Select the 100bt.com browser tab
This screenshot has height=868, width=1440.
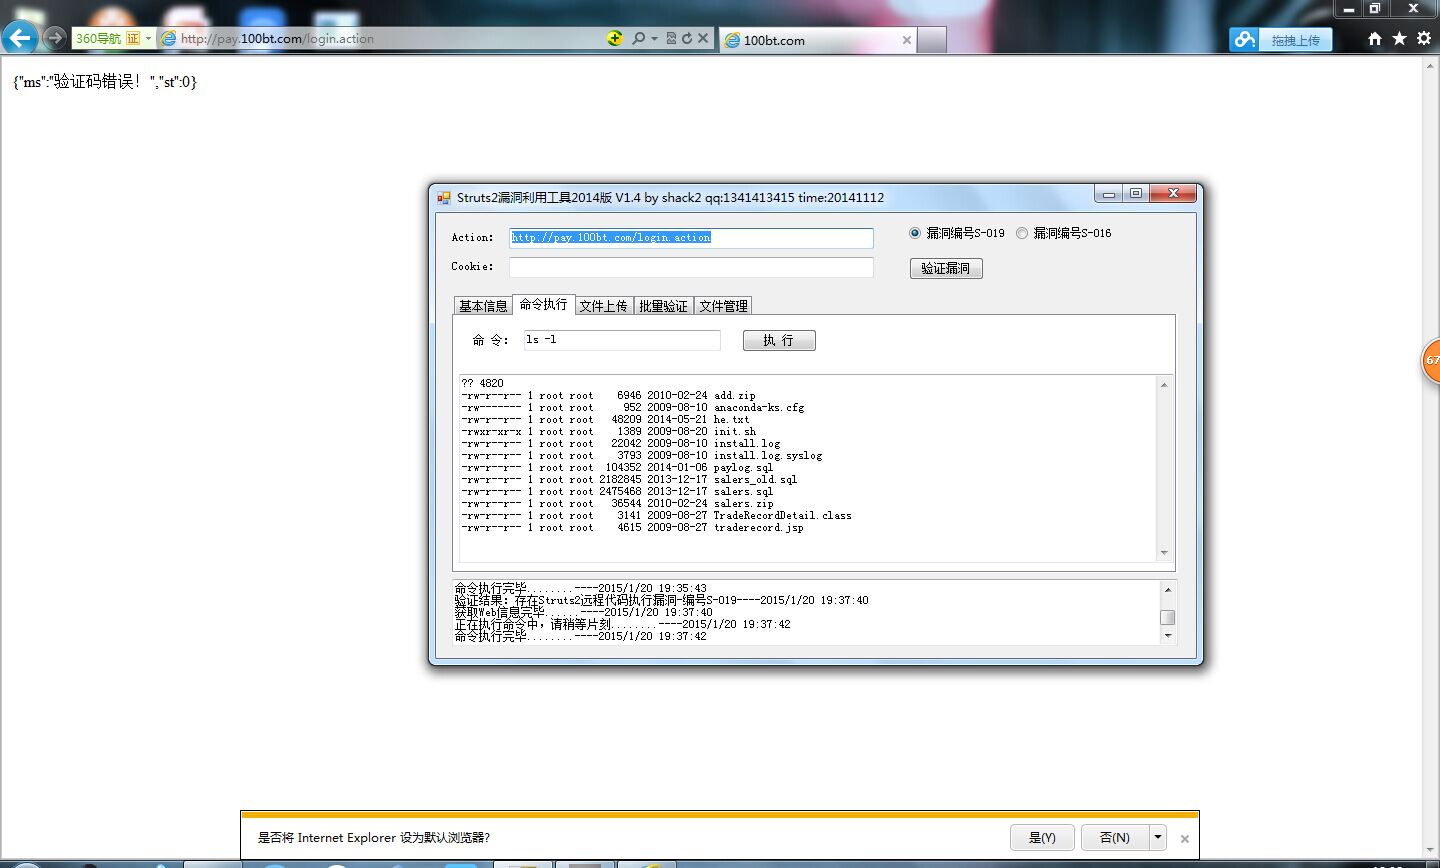[817, 40]
